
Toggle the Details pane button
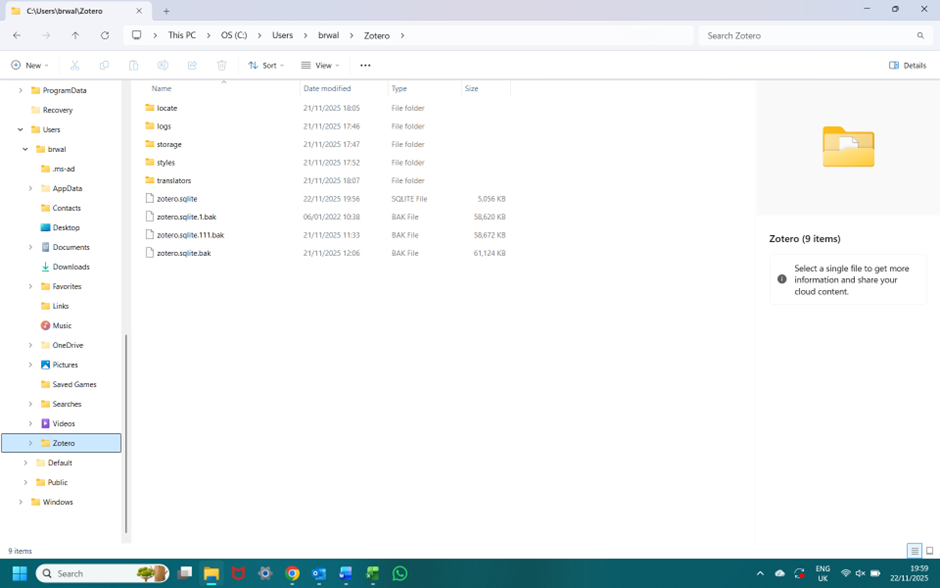pyautogui.click(x=908, y=65)
